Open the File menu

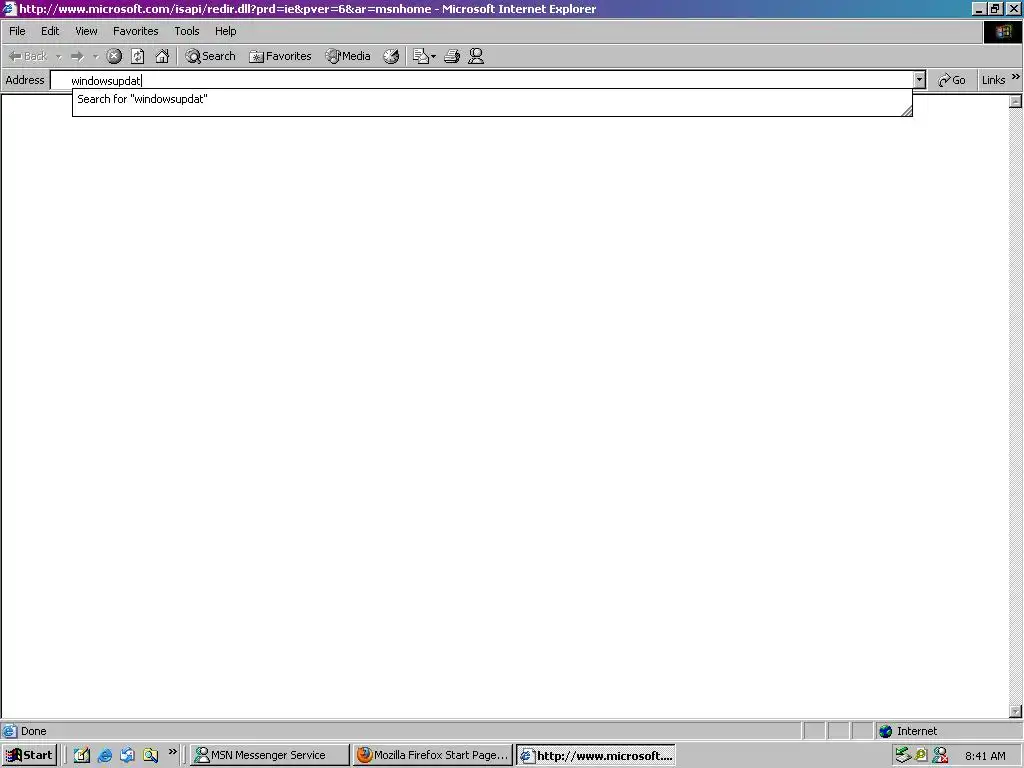point(17,31)
